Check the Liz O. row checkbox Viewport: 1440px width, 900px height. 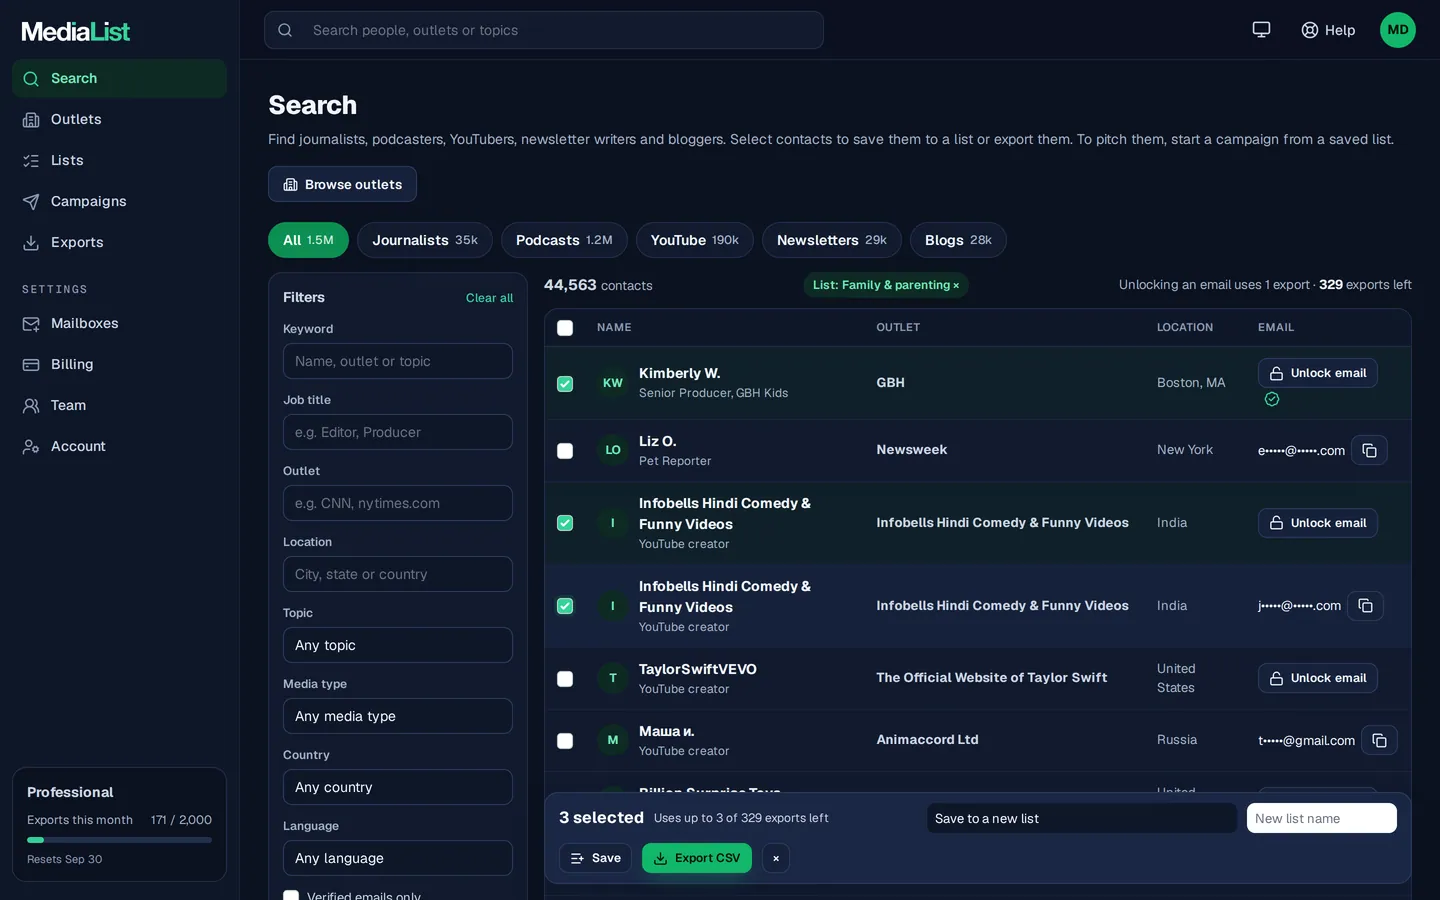click(x=565, y=451)
